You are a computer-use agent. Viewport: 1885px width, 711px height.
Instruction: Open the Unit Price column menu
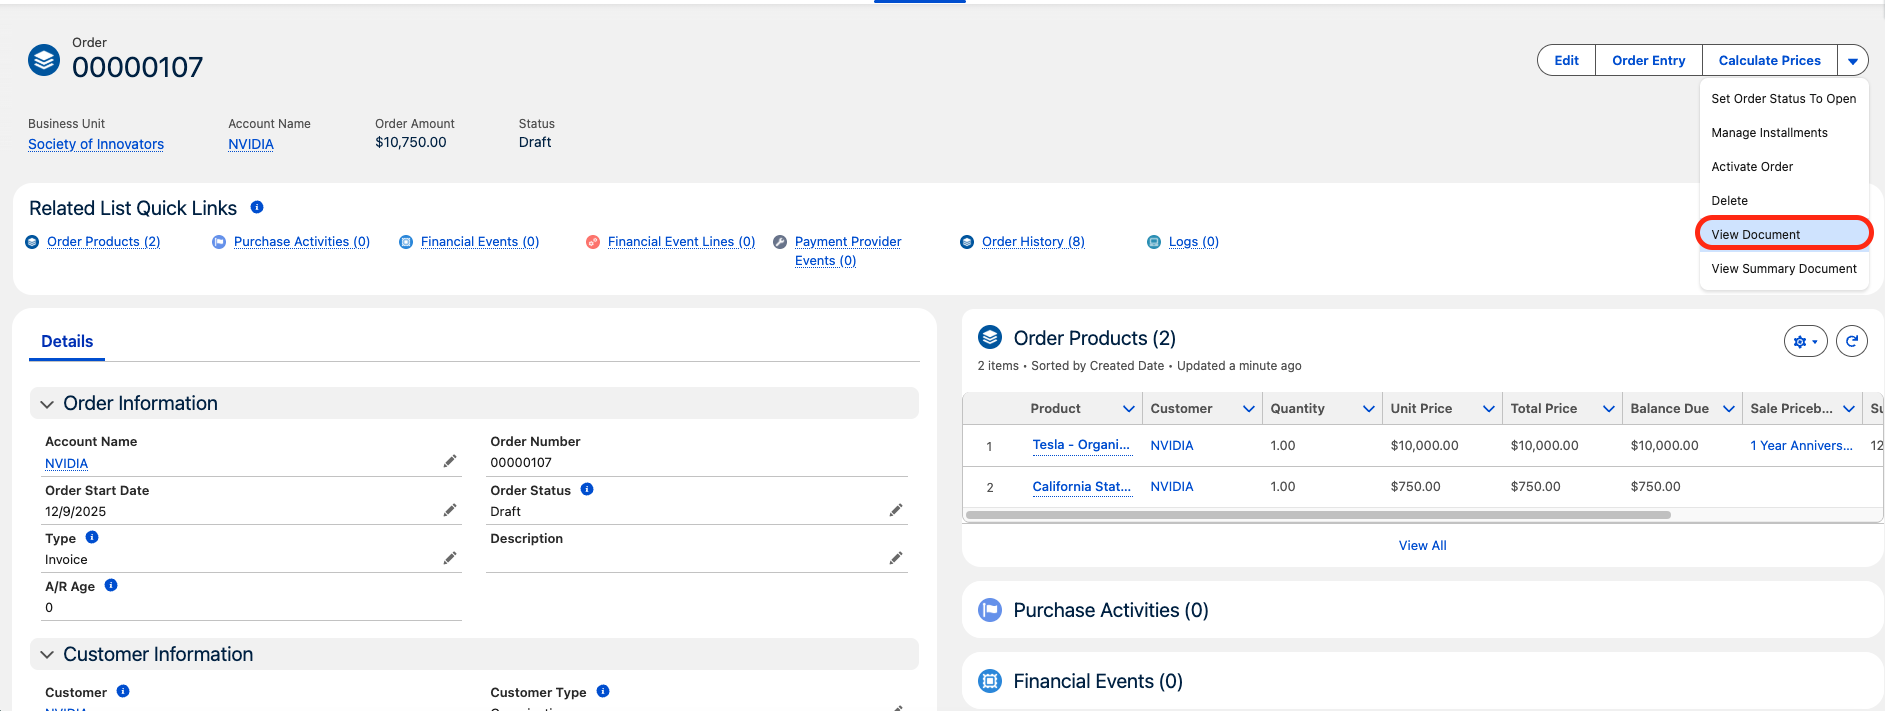point(1489,408)
